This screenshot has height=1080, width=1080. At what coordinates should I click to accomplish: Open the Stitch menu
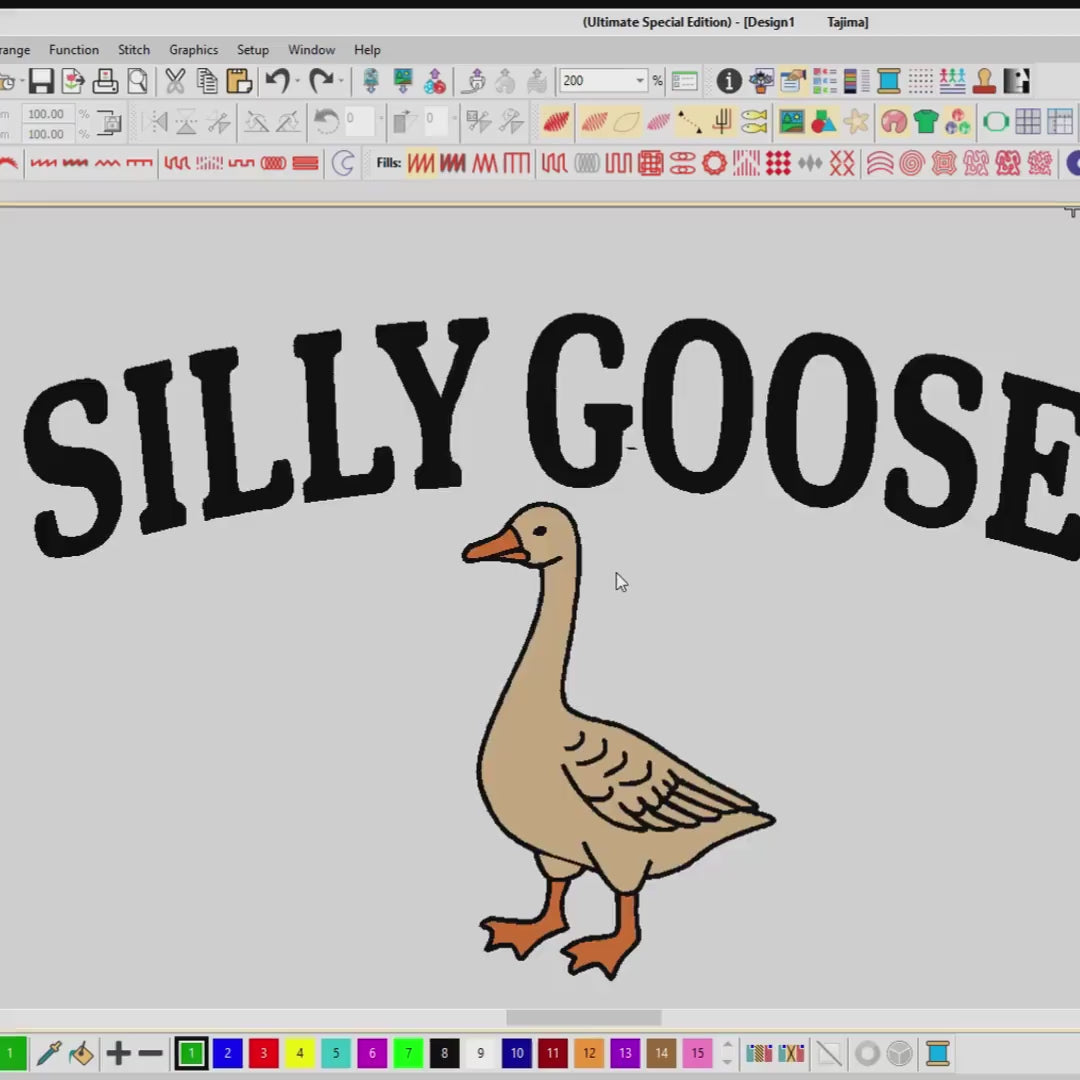[x=134, y=50]
